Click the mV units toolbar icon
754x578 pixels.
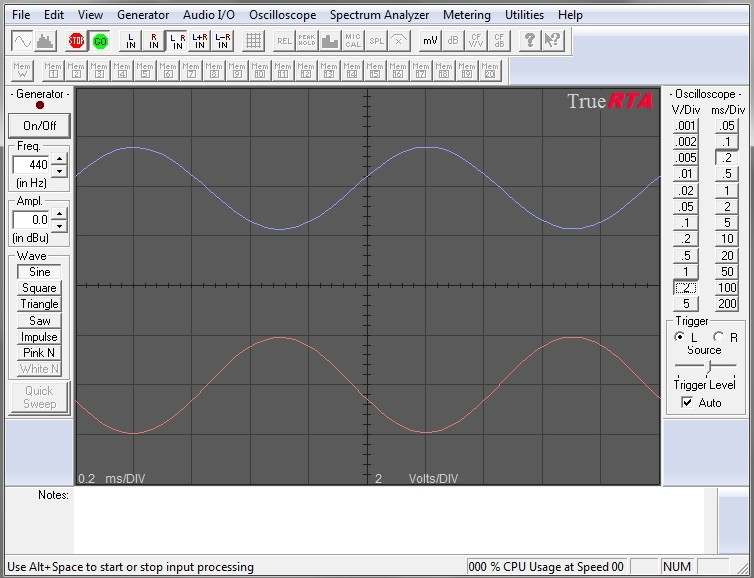[430, 41]
